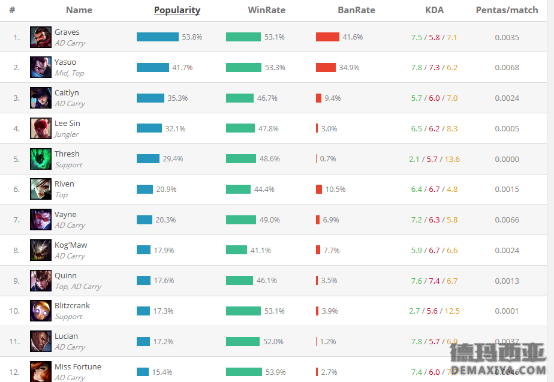Open Yasuo's champion portrait

click(41, 67)
